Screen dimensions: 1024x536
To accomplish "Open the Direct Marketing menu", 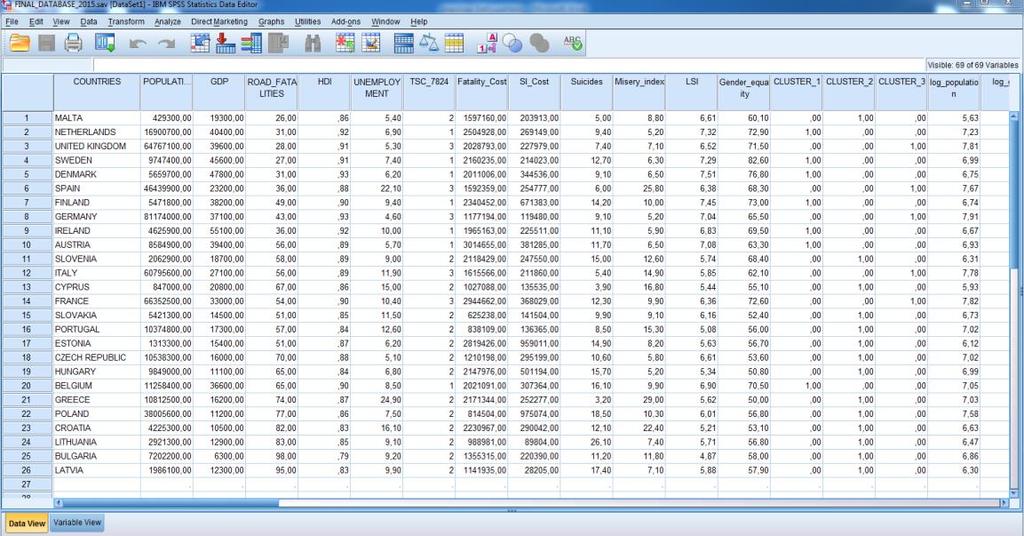I will (219, 22).
